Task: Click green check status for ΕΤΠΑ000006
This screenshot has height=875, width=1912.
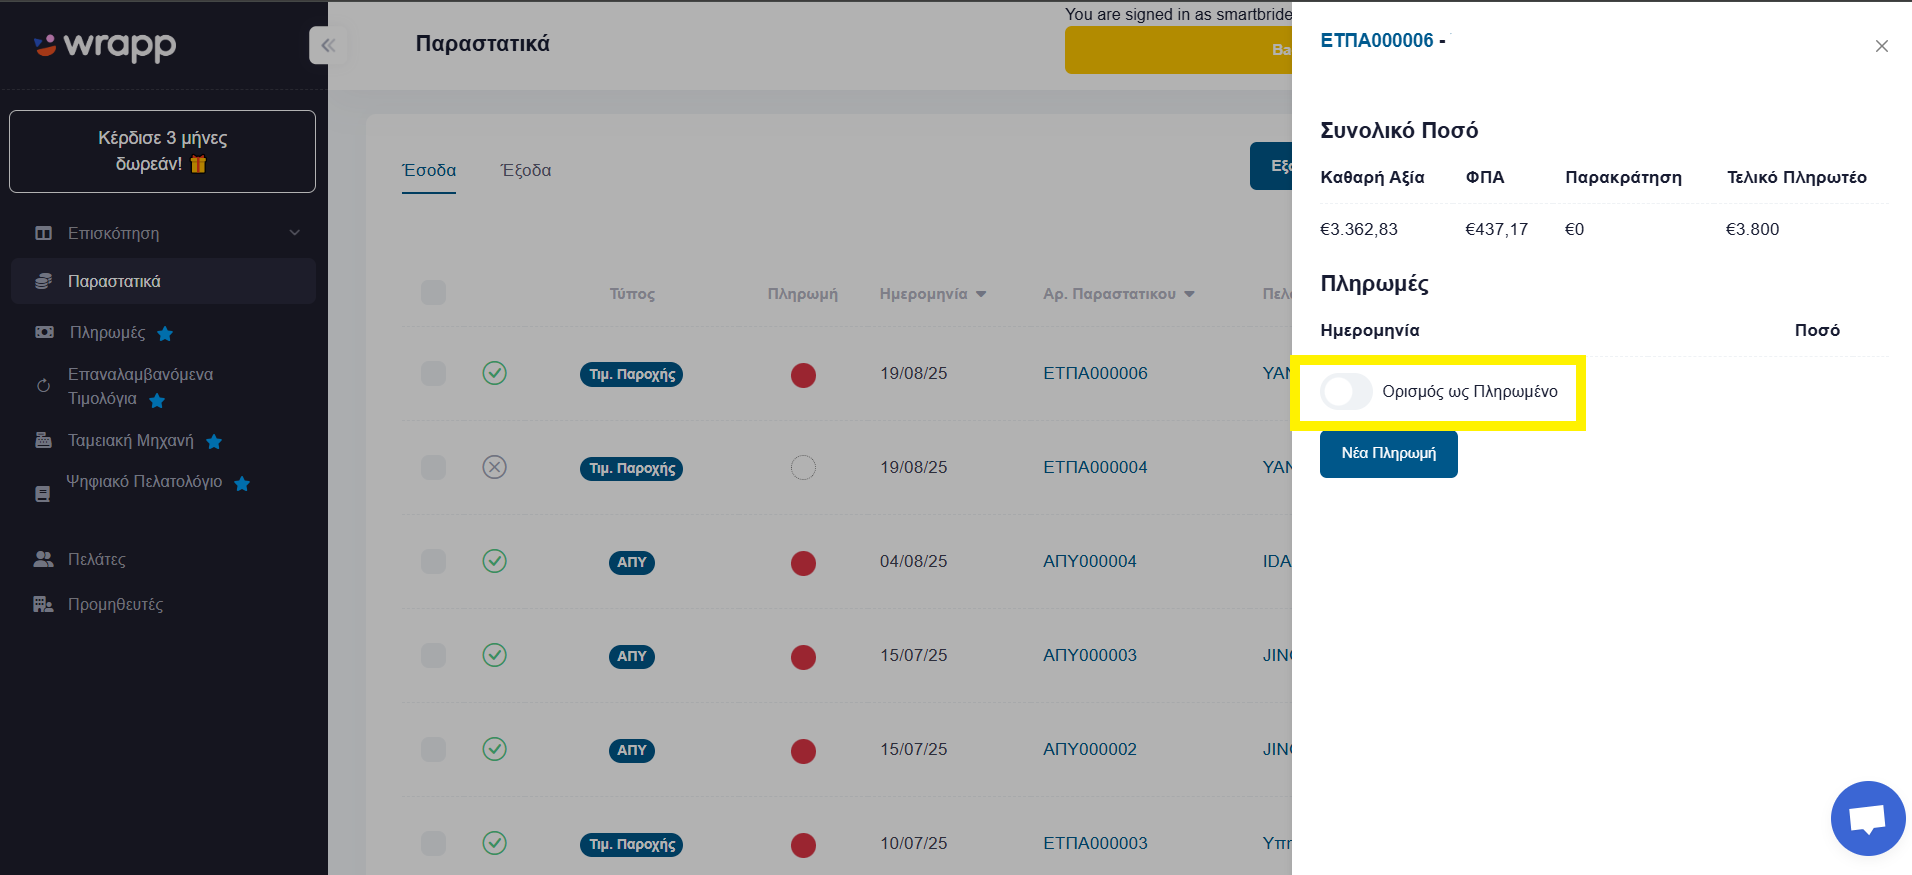Action: click(x=495, y=373)
